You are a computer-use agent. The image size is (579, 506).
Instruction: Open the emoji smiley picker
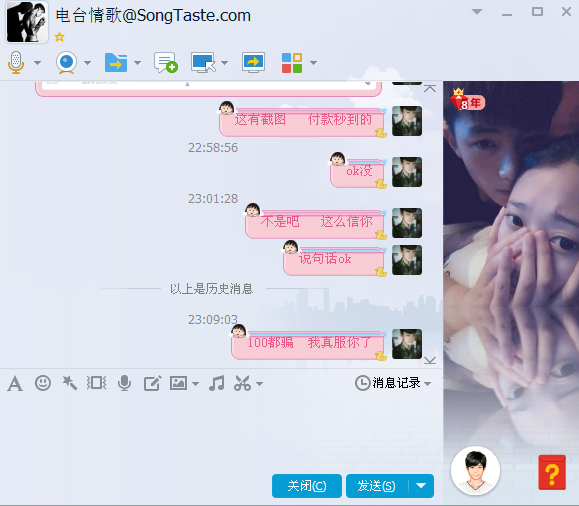tap(43, 383)
